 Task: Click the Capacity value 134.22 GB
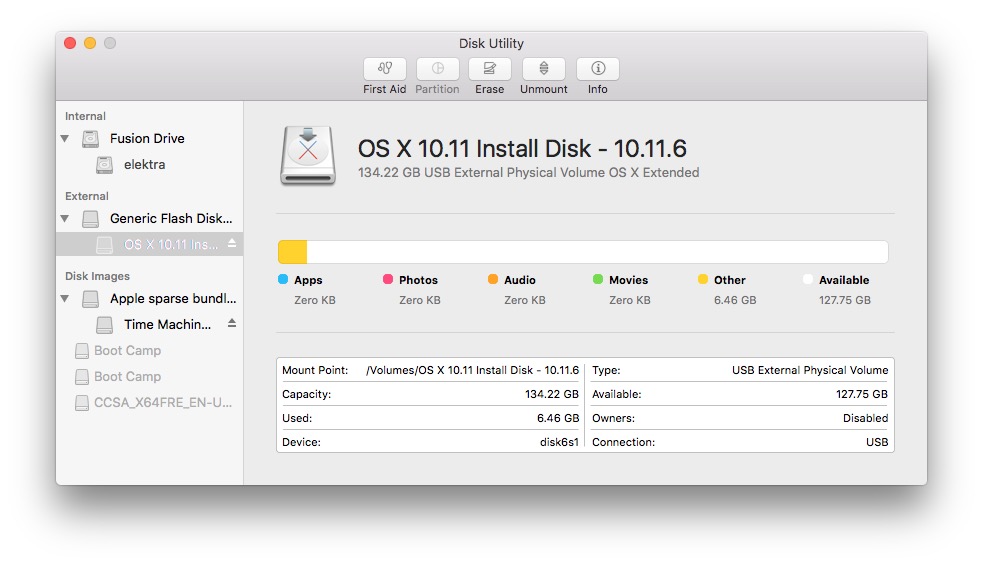552,394
